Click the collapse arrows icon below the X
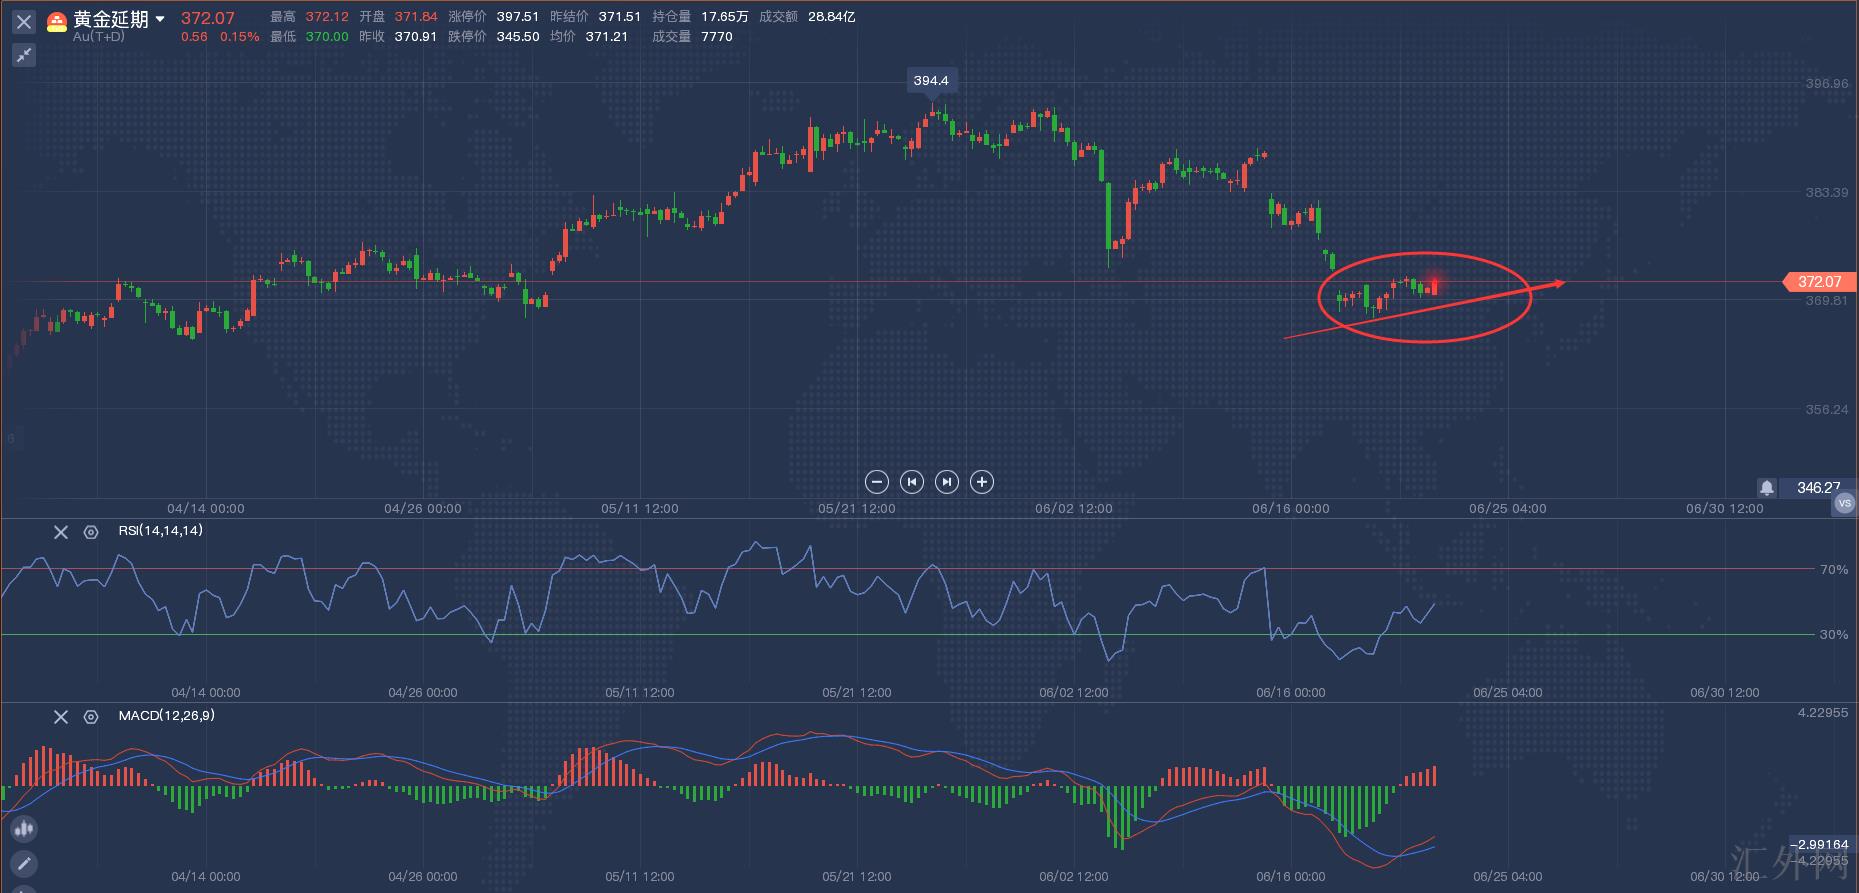The height and width of the screenshot is (893, 1859). pos(24,55)
